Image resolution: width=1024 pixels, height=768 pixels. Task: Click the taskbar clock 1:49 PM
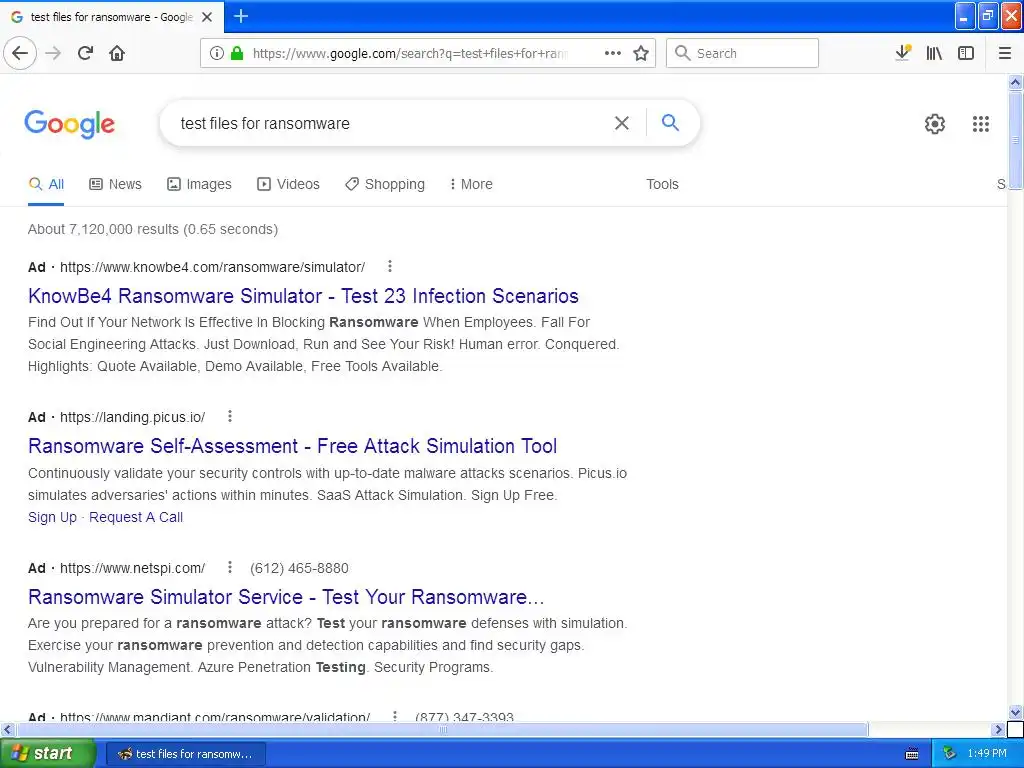point(987,754)
